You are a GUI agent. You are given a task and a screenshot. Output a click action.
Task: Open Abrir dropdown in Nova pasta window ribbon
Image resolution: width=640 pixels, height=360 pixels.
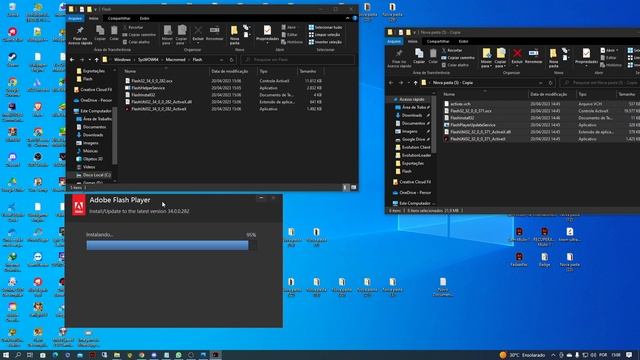[610, 50]
